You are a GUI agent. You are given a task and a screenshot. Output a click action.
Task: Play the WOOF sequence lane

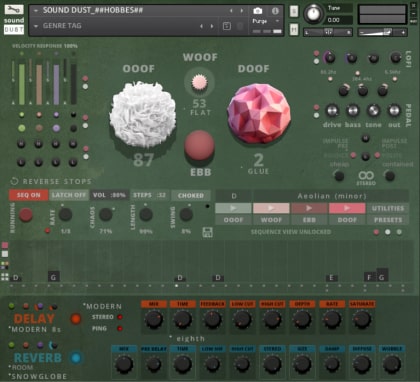click(271, 208)
